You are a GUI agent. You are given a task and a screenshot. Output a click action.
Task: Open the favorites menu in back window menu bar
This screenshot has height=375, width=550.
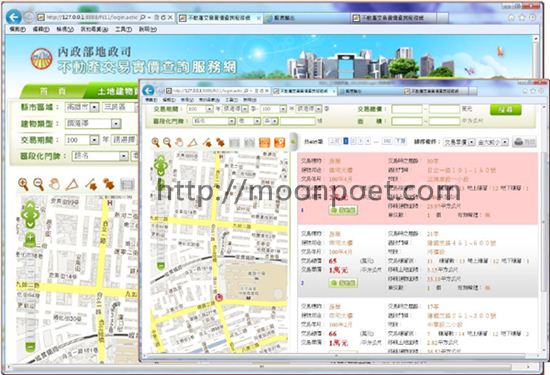(94, 29)
